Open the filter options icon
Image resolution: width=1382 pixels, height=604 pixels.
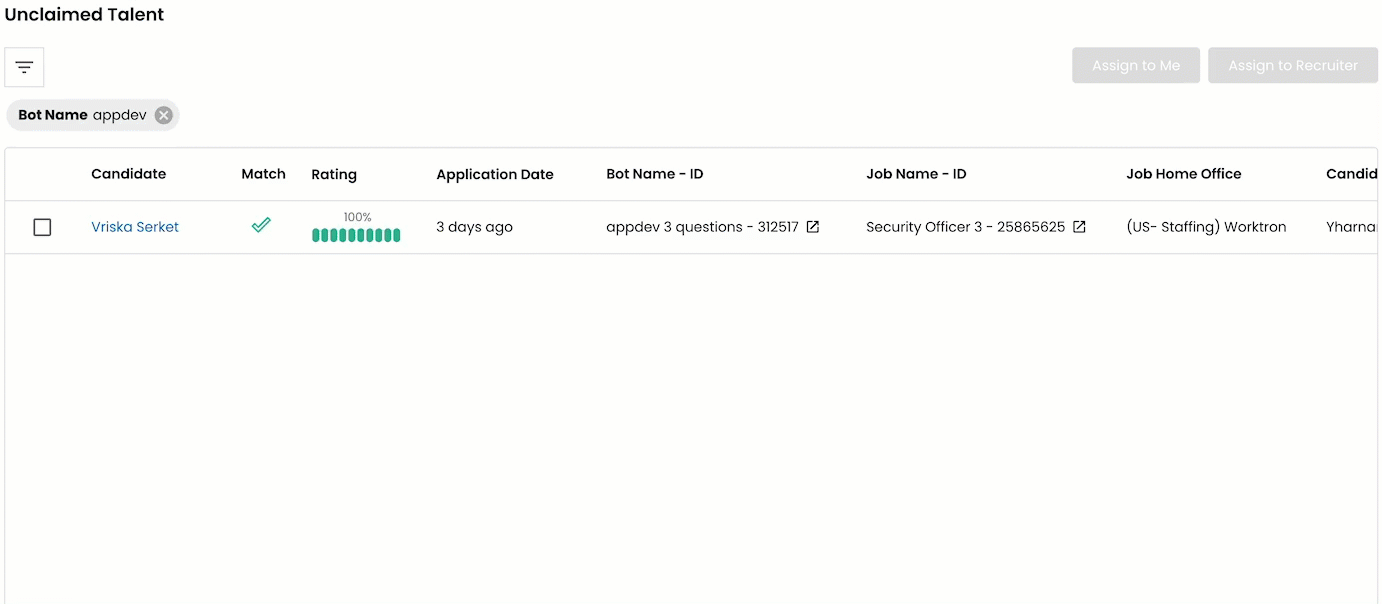[x=24, y=68]
